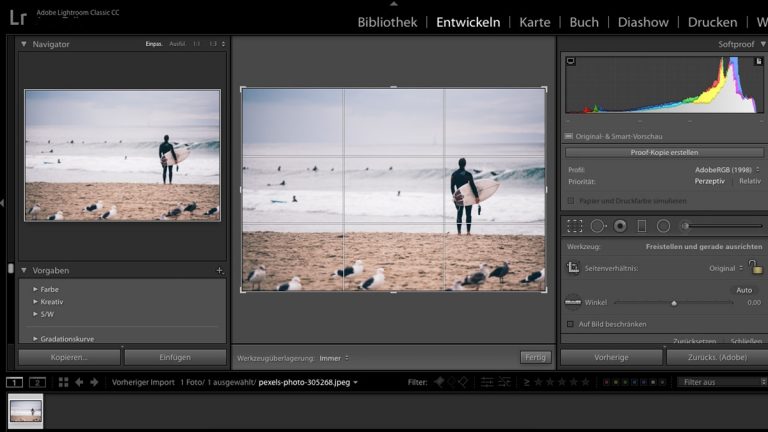
Task: Select the spot removal tool
Action: tap(598, 226)
